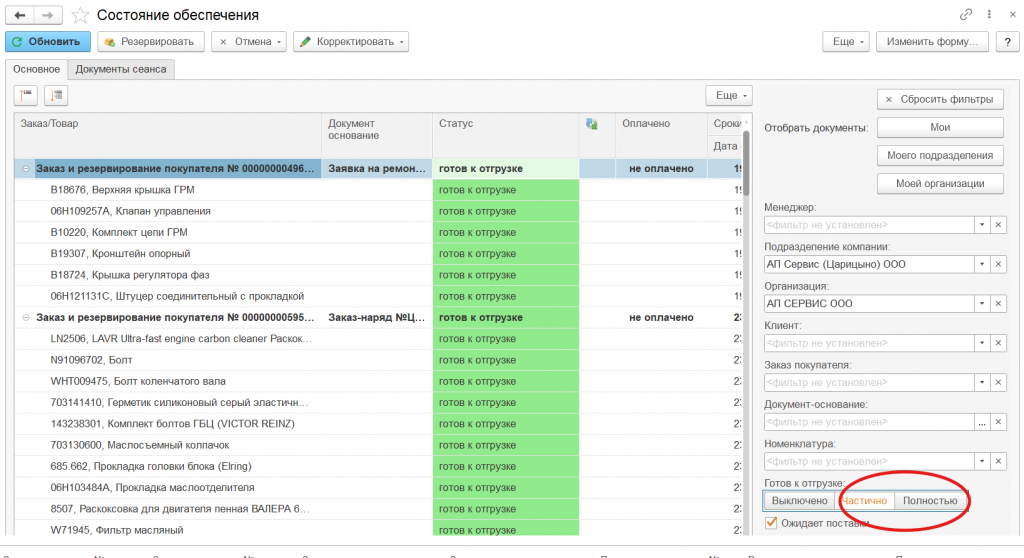Screen dimensions: 1024x558
Task: Set Готов к отгрузке to Выключено
Action: 799,501
